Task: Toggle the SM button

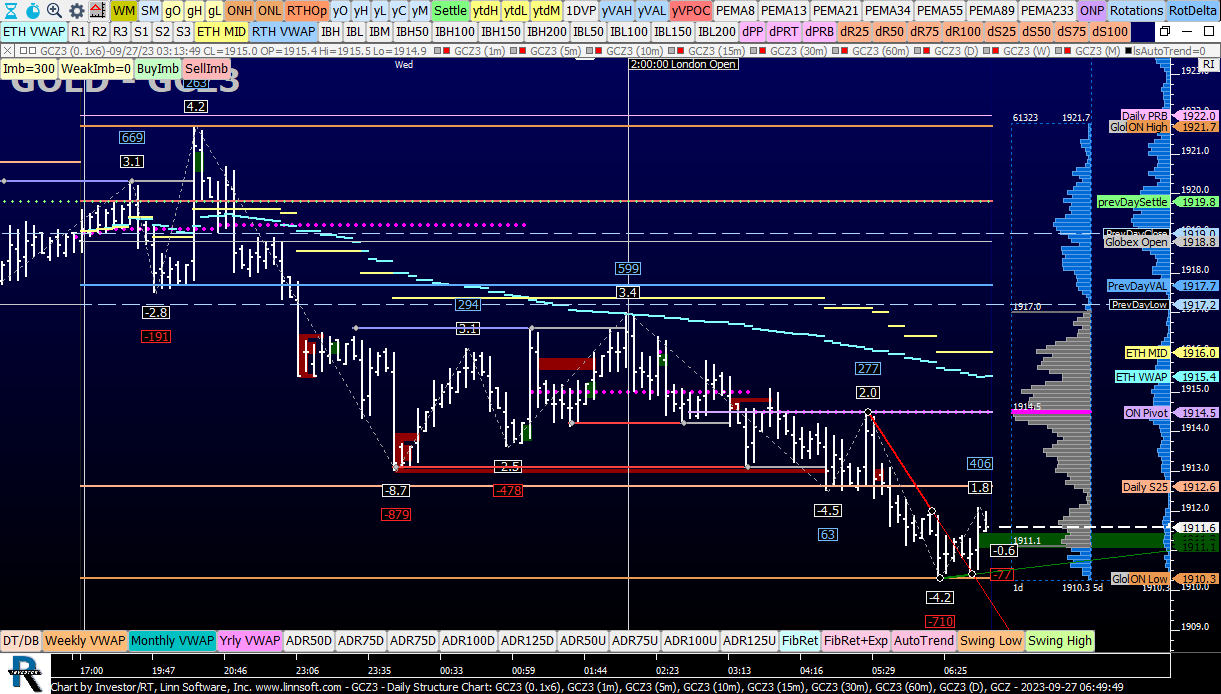Action: [150, 10]
